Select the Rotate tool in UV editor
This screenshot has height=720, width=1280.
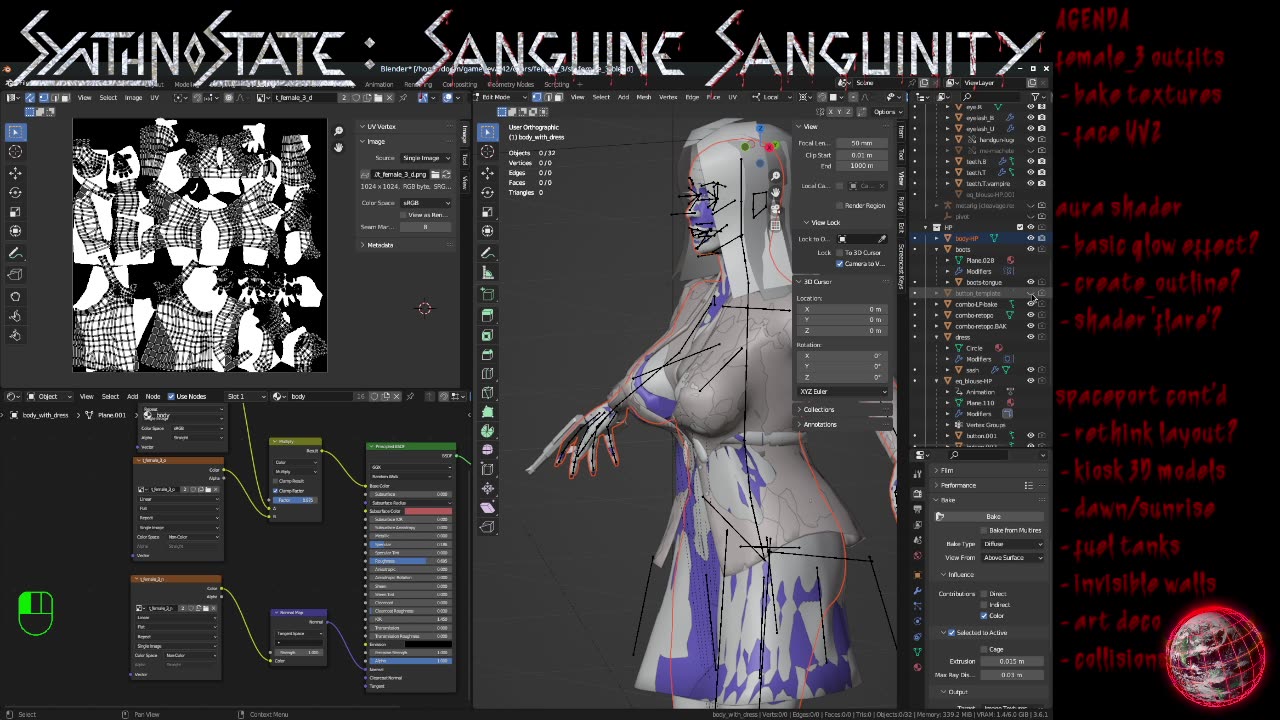pos(15,192)
